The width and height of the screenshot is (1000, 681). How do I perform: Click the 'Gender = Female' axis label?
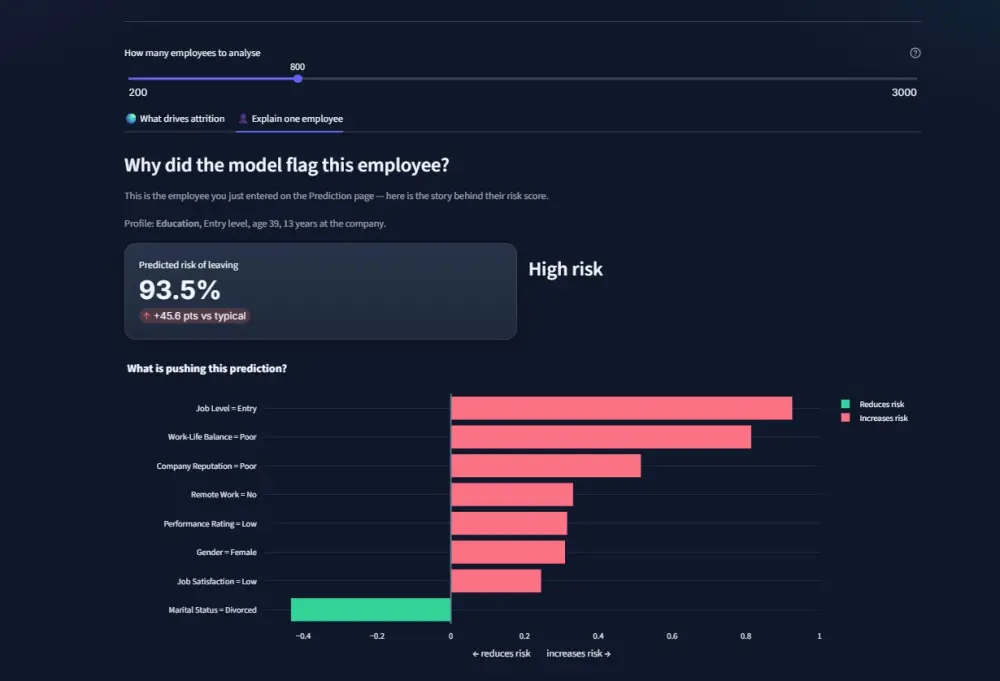226,552
